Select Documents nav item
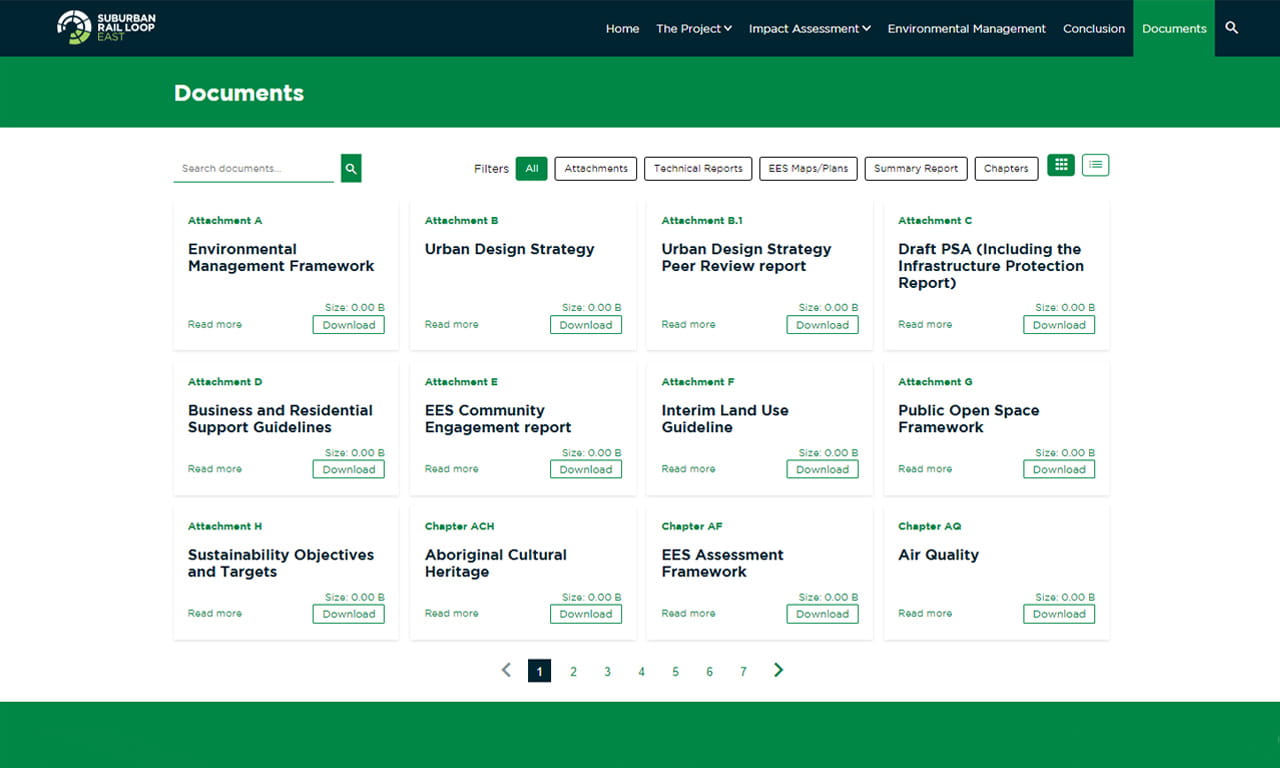This screenshot has width=1280, height=768. pos(1174,28)
